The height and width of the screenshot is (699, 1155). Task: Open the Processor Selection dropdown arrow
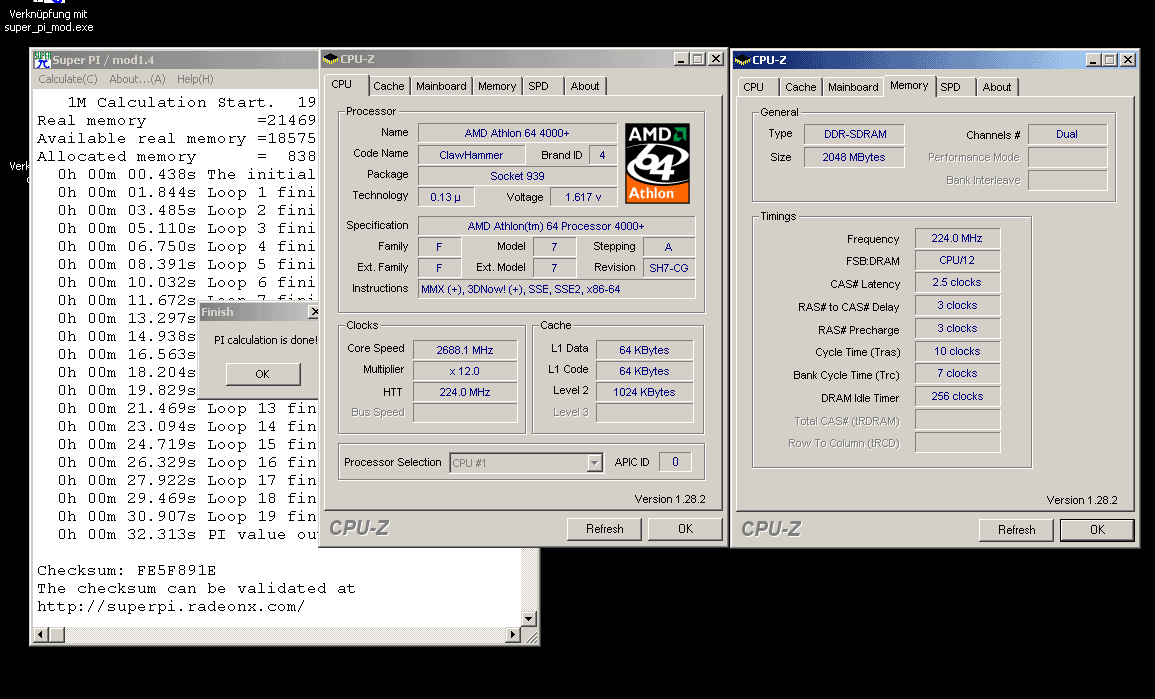point(594,463)
